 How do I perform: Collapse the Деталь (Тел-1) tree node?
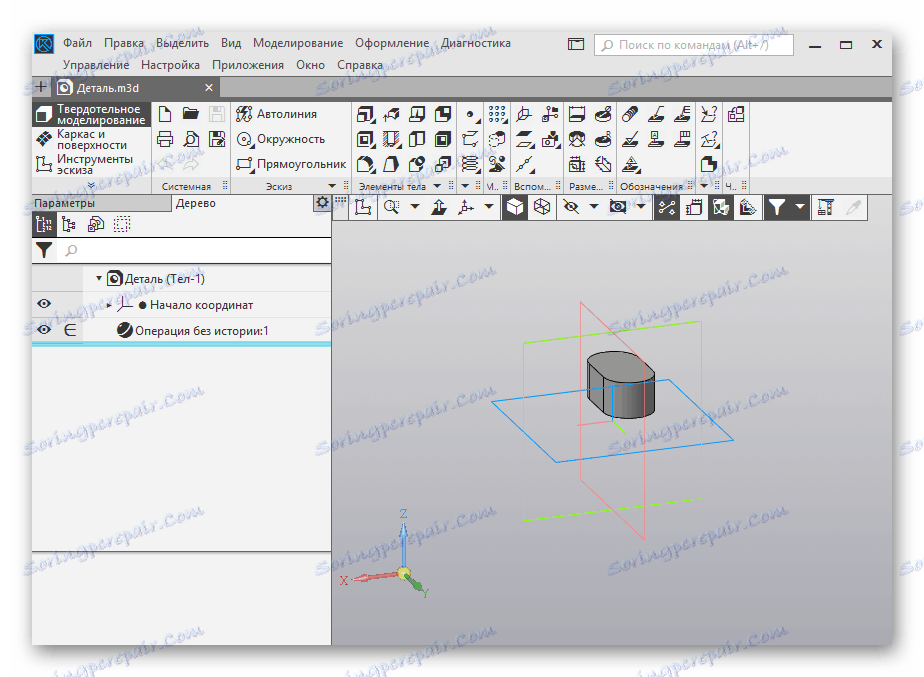[99, 278]
